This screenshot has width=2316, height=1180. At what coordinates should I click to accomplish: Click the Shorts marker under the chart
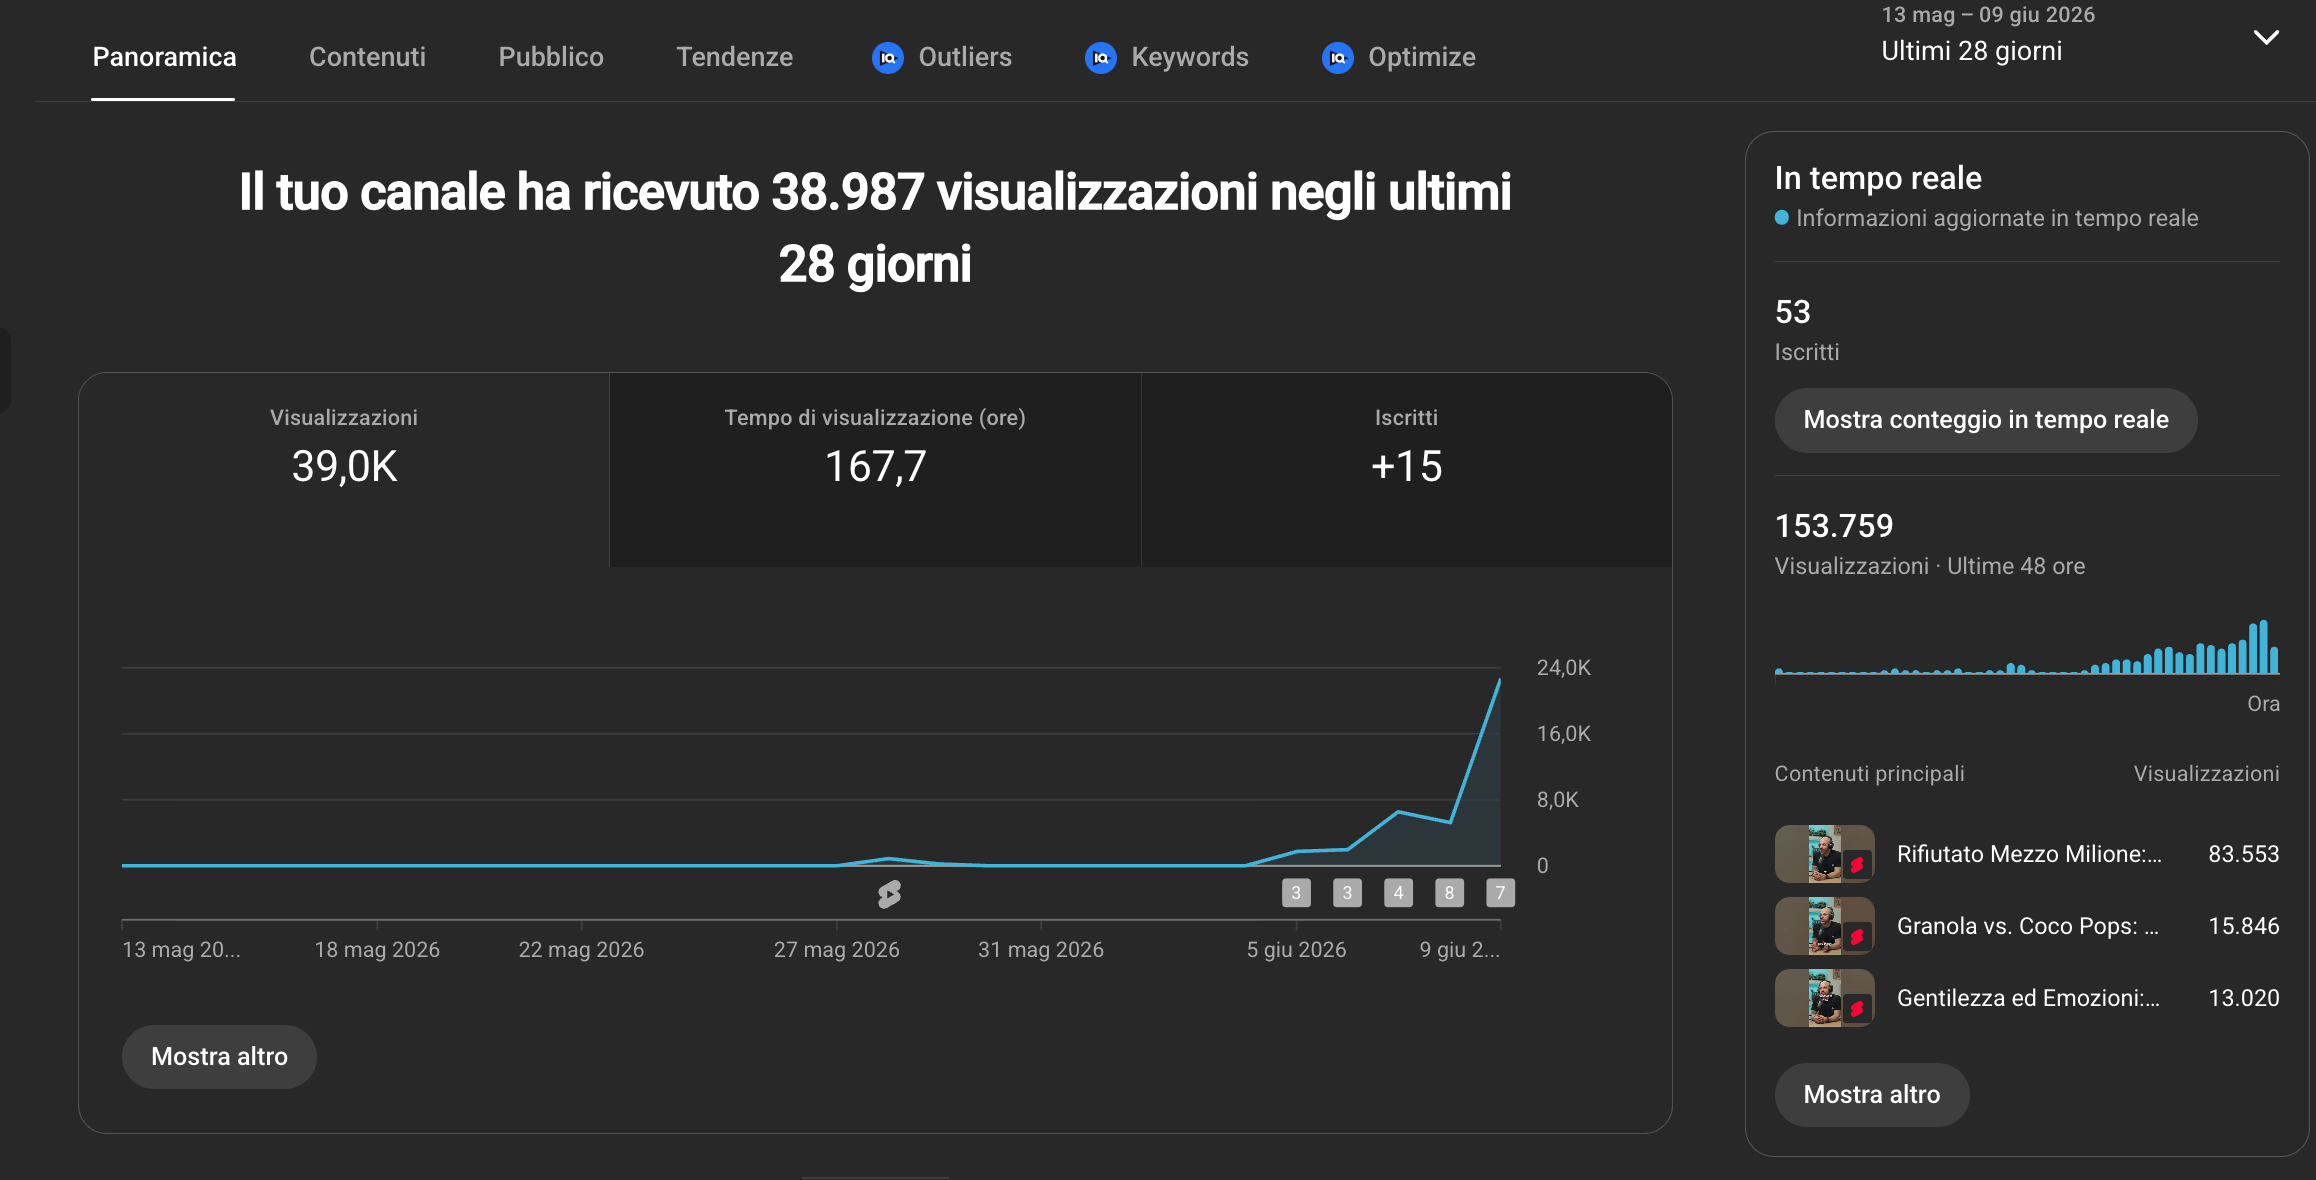(x=889, y=894)
